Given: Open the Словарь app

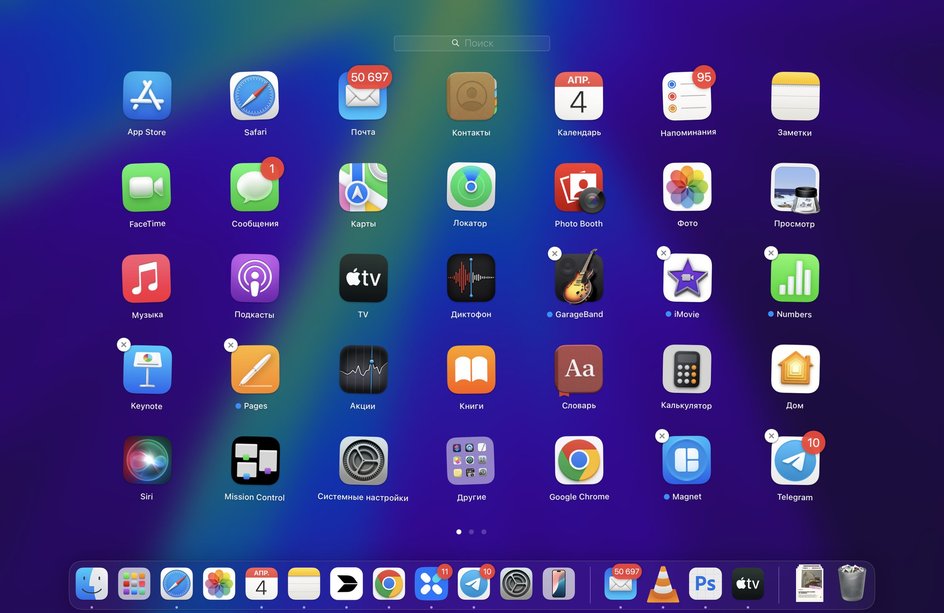Looking at the screenshot, I should click(579, 370).
